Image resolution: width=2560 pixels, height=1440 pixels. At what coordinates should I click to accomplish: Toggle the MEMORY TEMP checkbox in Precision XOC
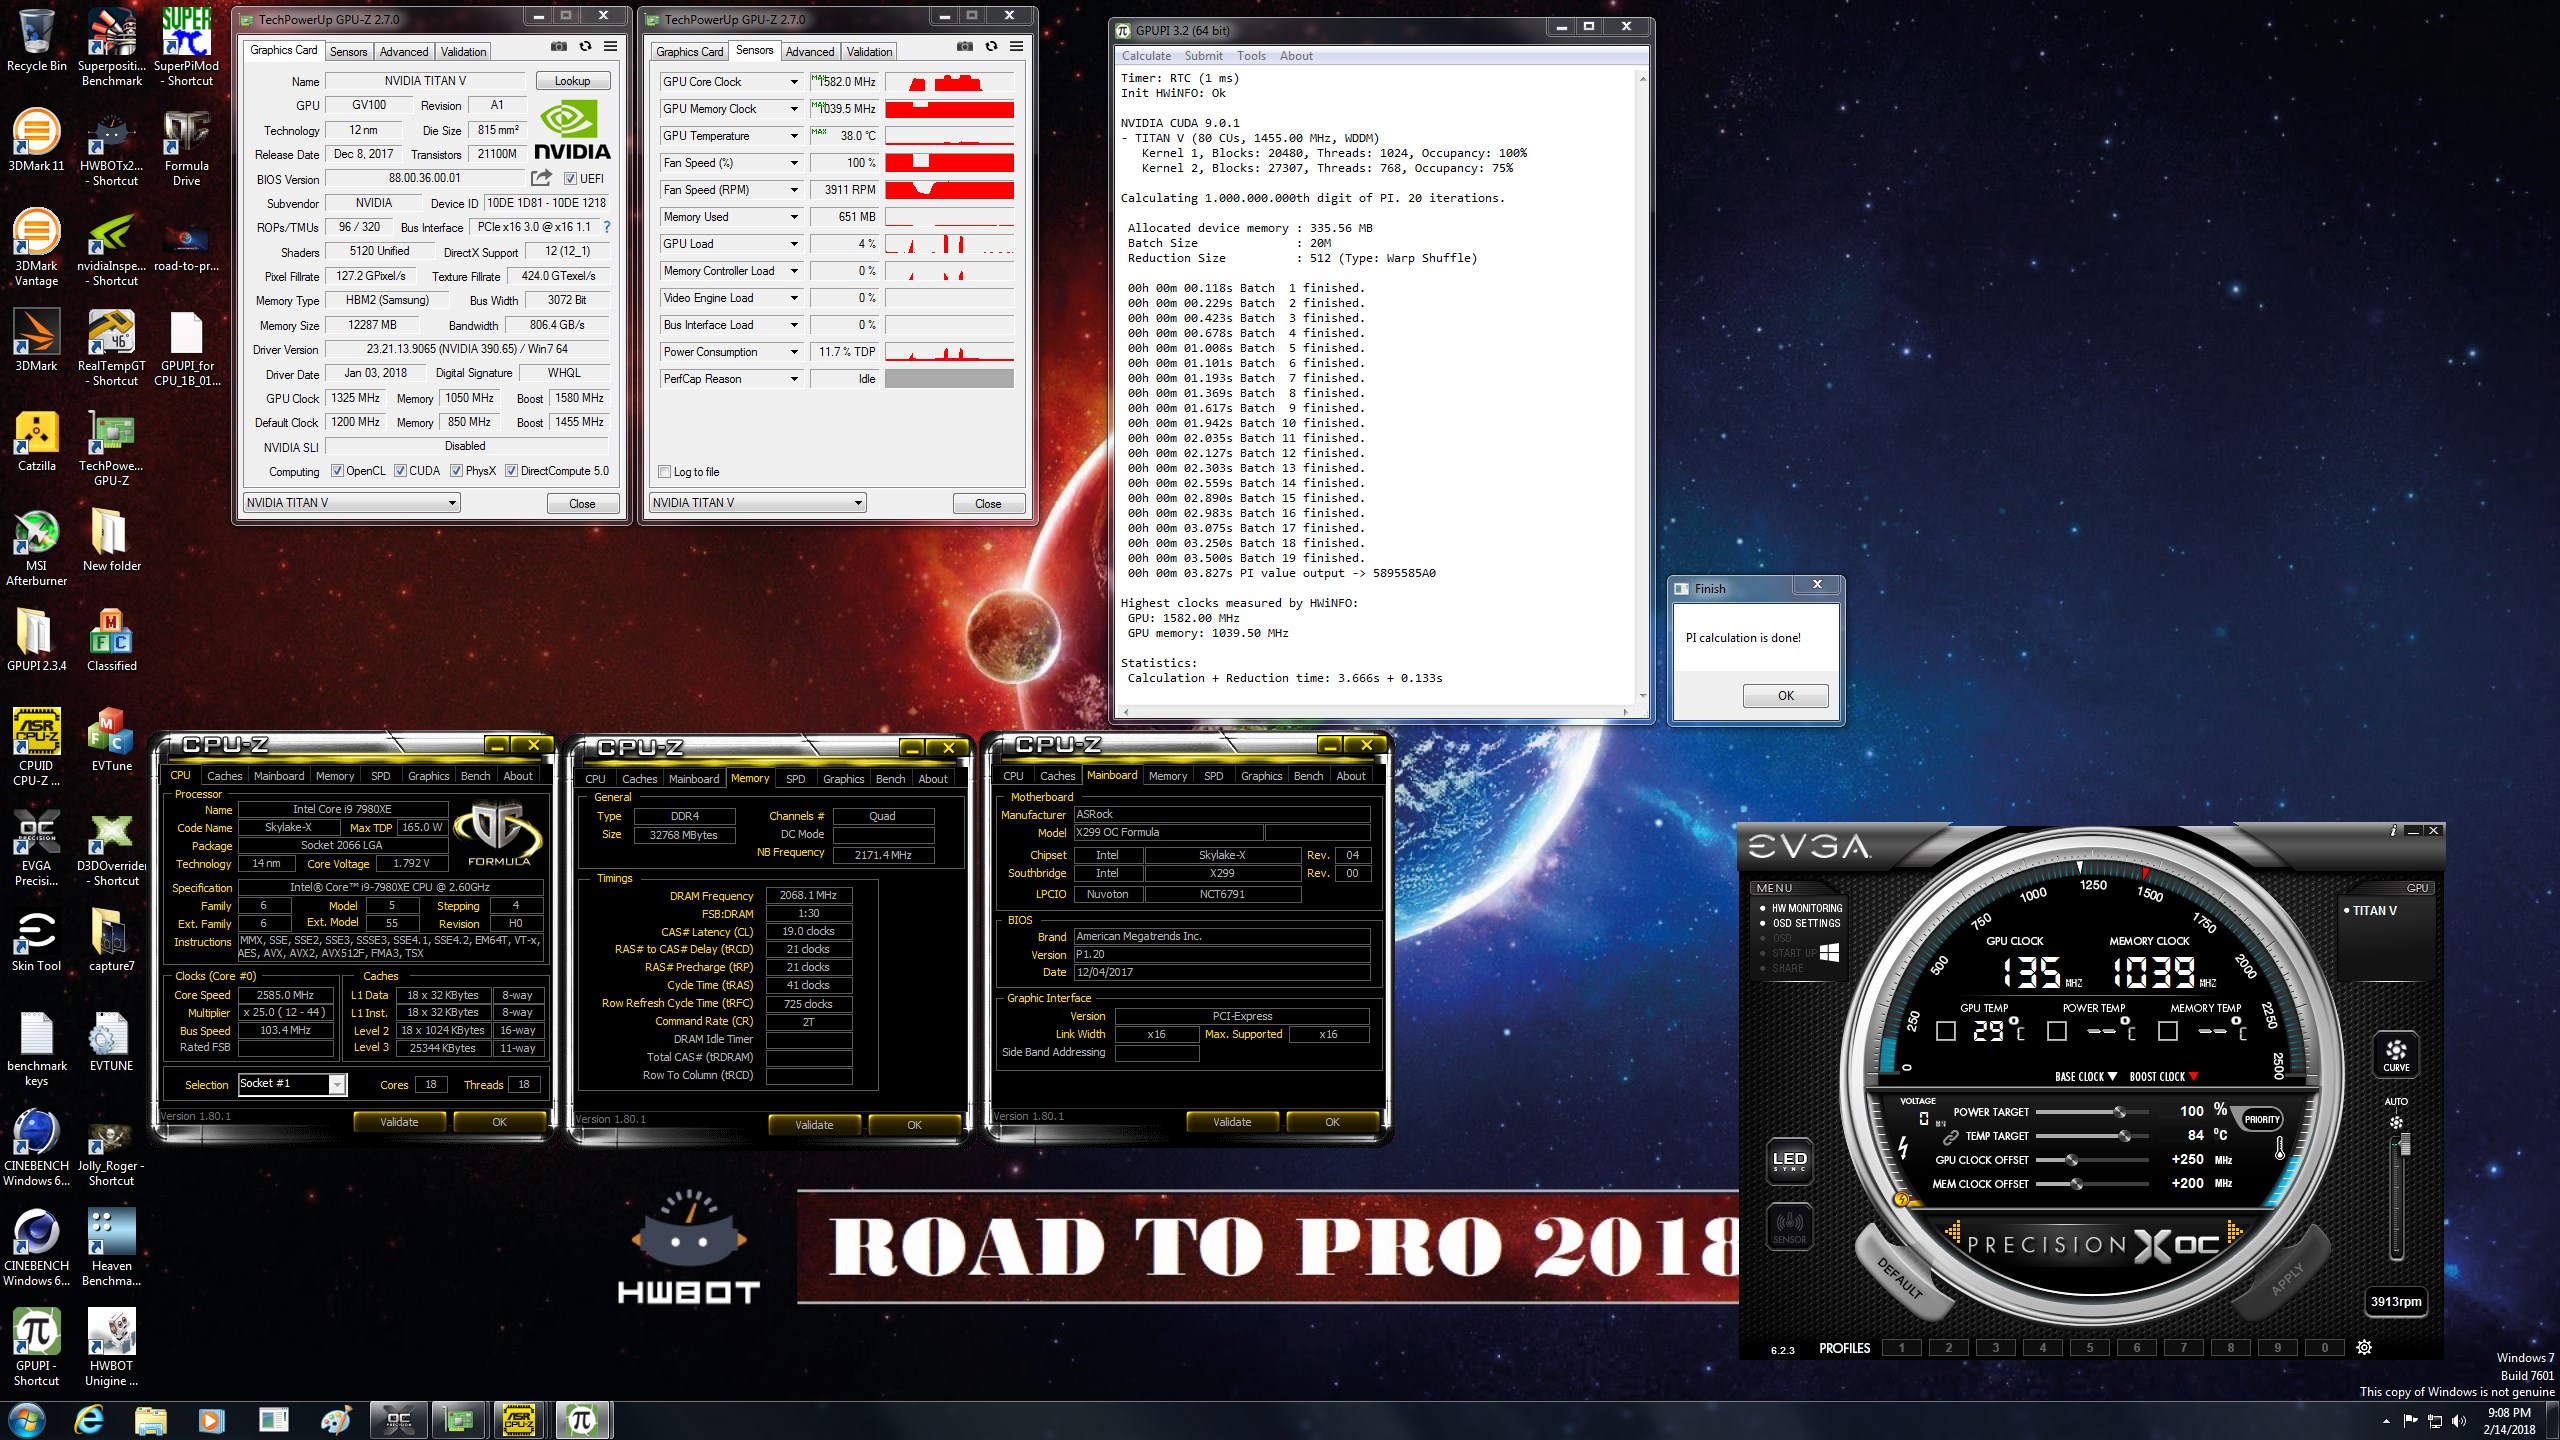[2168, 1031]
